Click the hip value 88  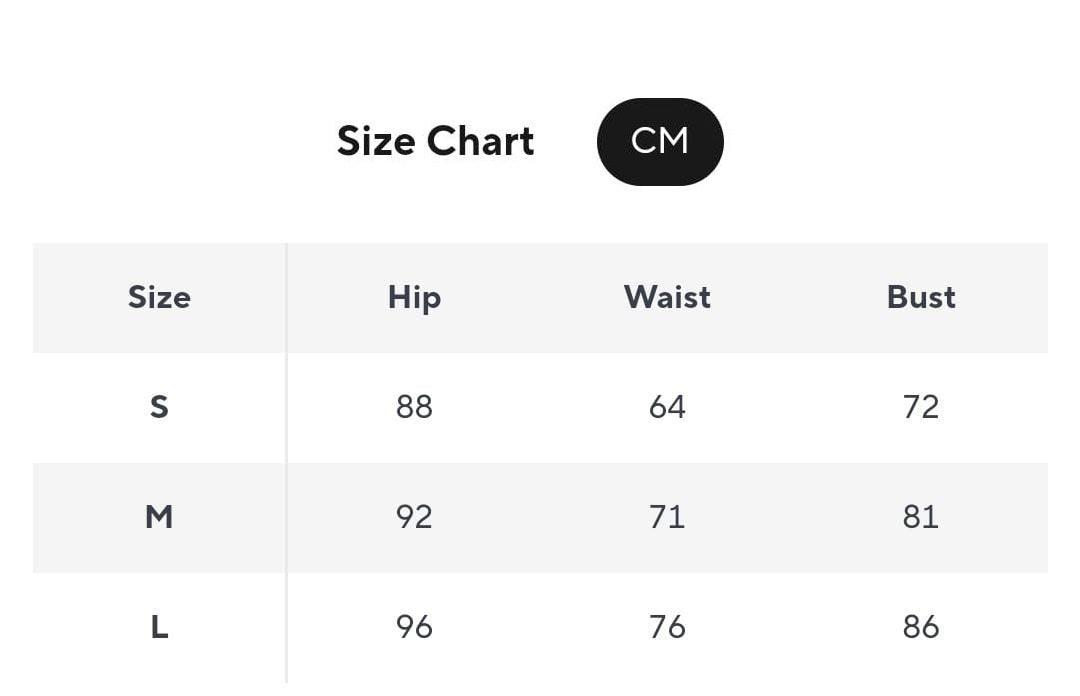click(x=414, y=407)
